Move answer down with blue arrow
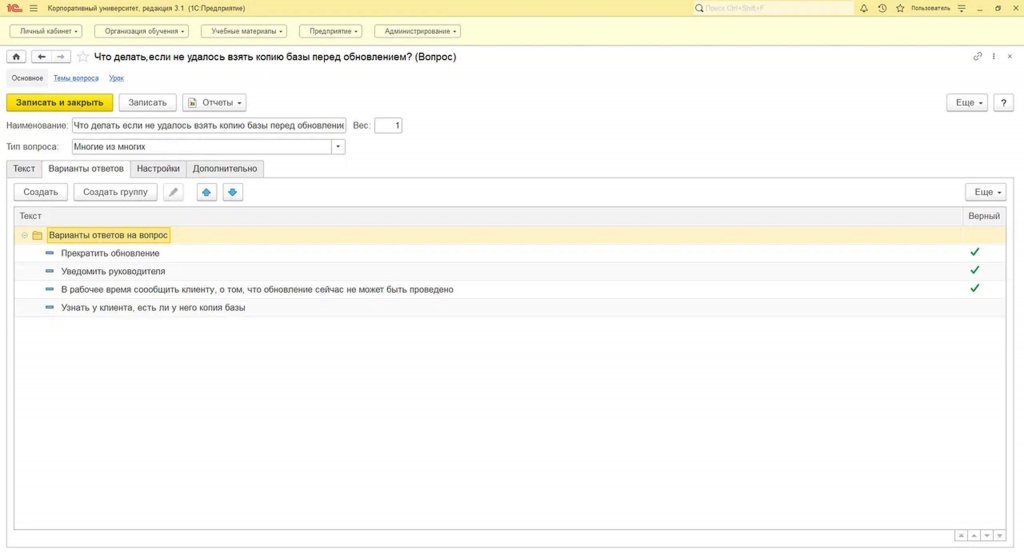This screenshot has width=1024, height=554. (232, 192)
